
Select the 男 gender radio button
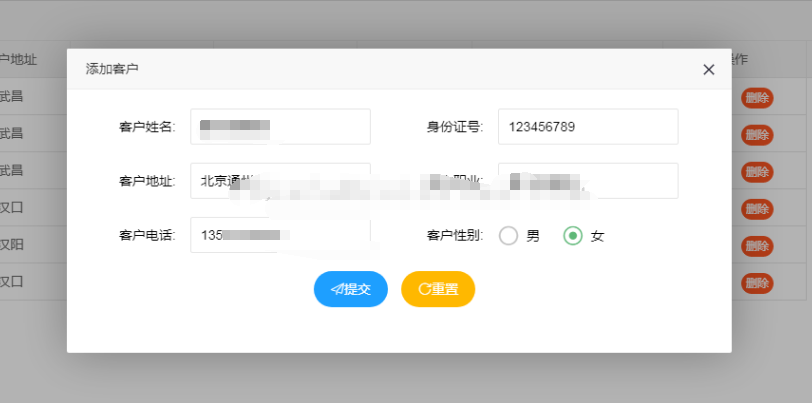[x=509, y=236]
